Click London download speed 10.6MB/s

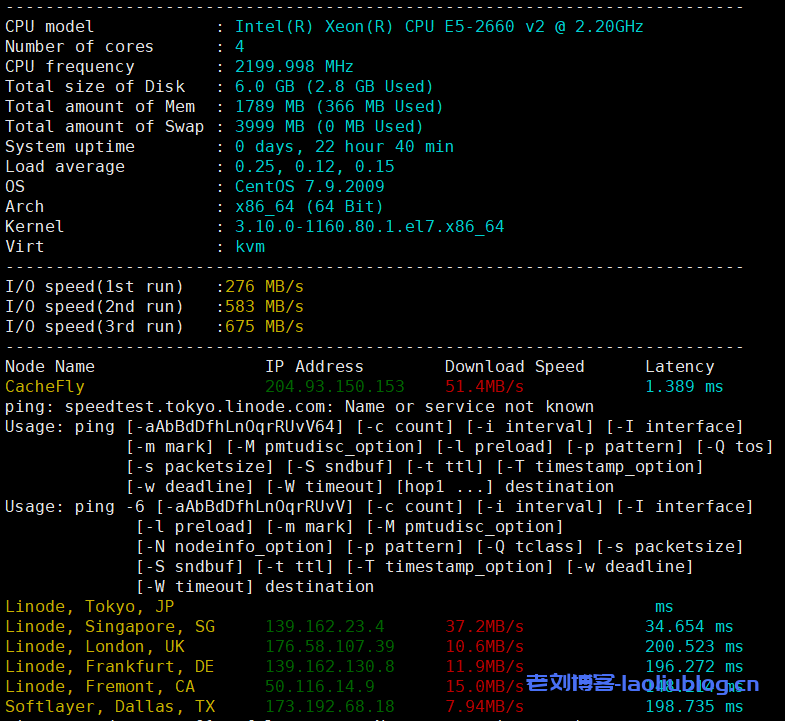tap(485, 647)
